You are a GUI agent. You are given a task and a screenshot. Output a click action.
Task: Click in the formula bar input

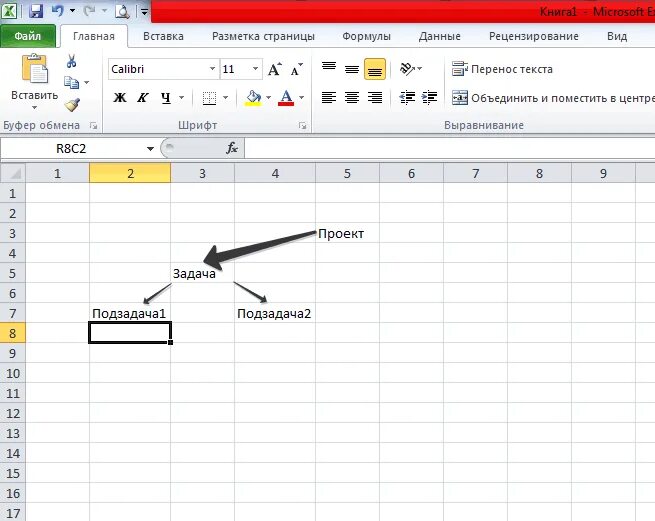tap(449, 148)
